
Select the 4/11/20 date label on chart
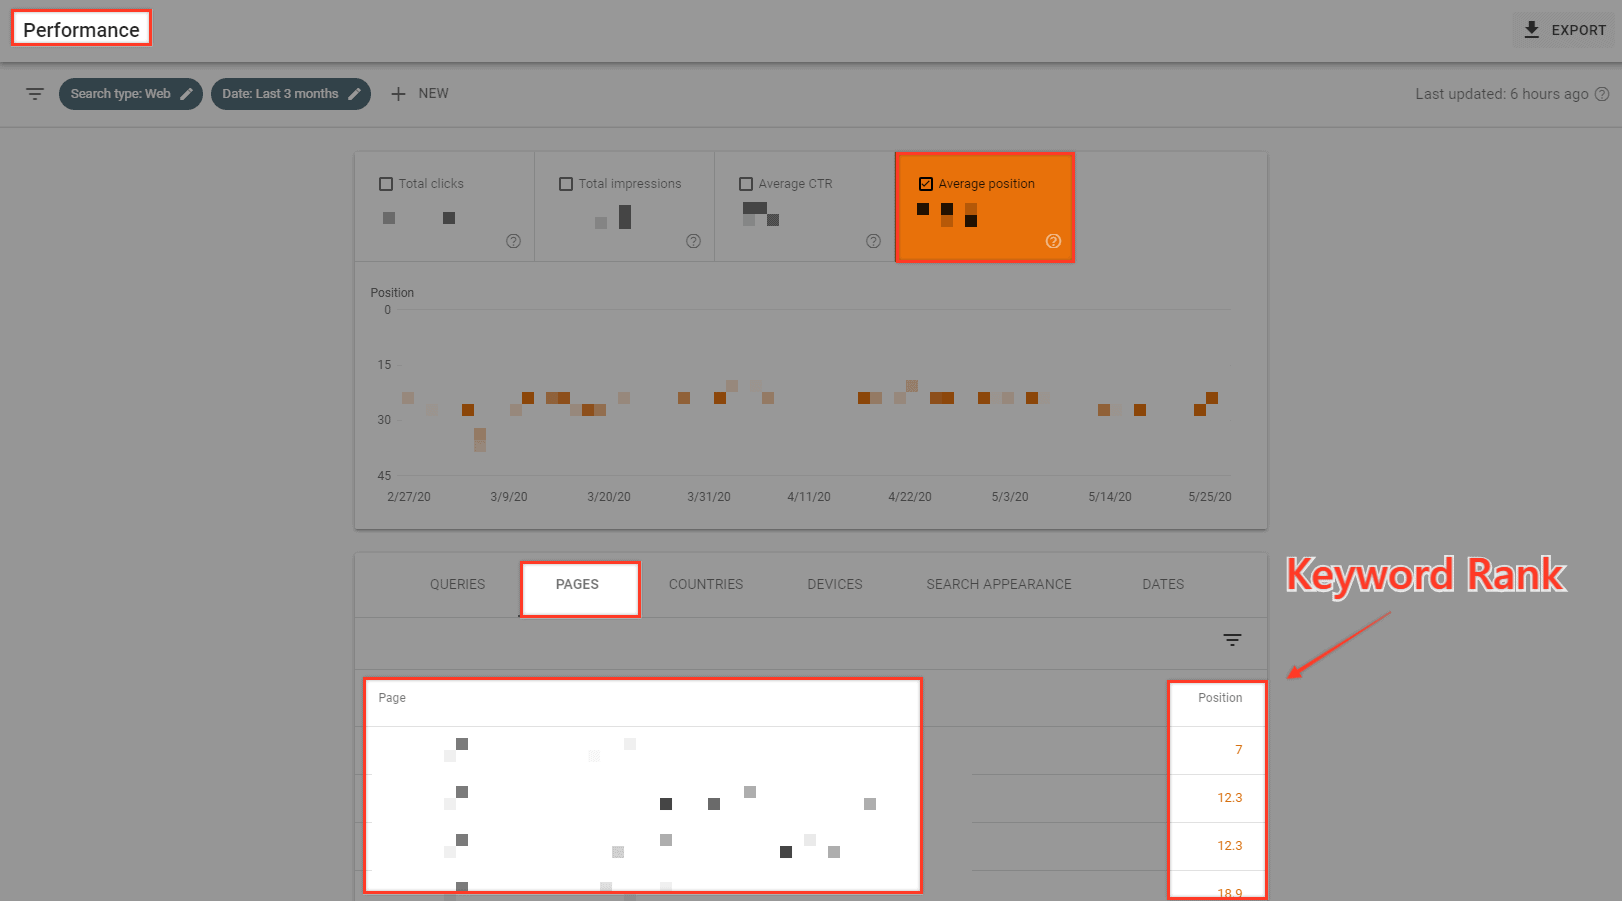coord(809,497)
